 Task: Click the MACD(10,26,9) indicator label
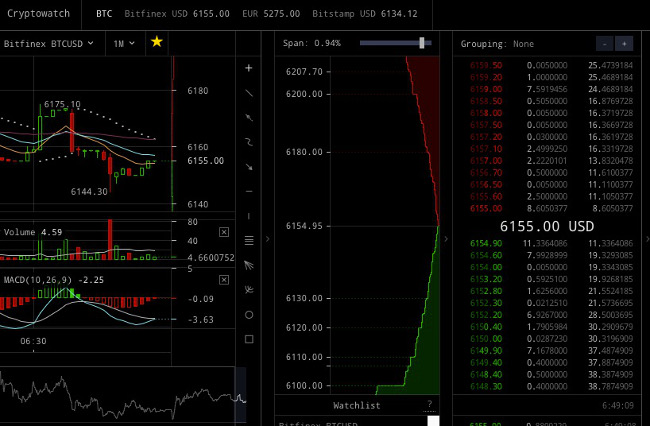53,280
